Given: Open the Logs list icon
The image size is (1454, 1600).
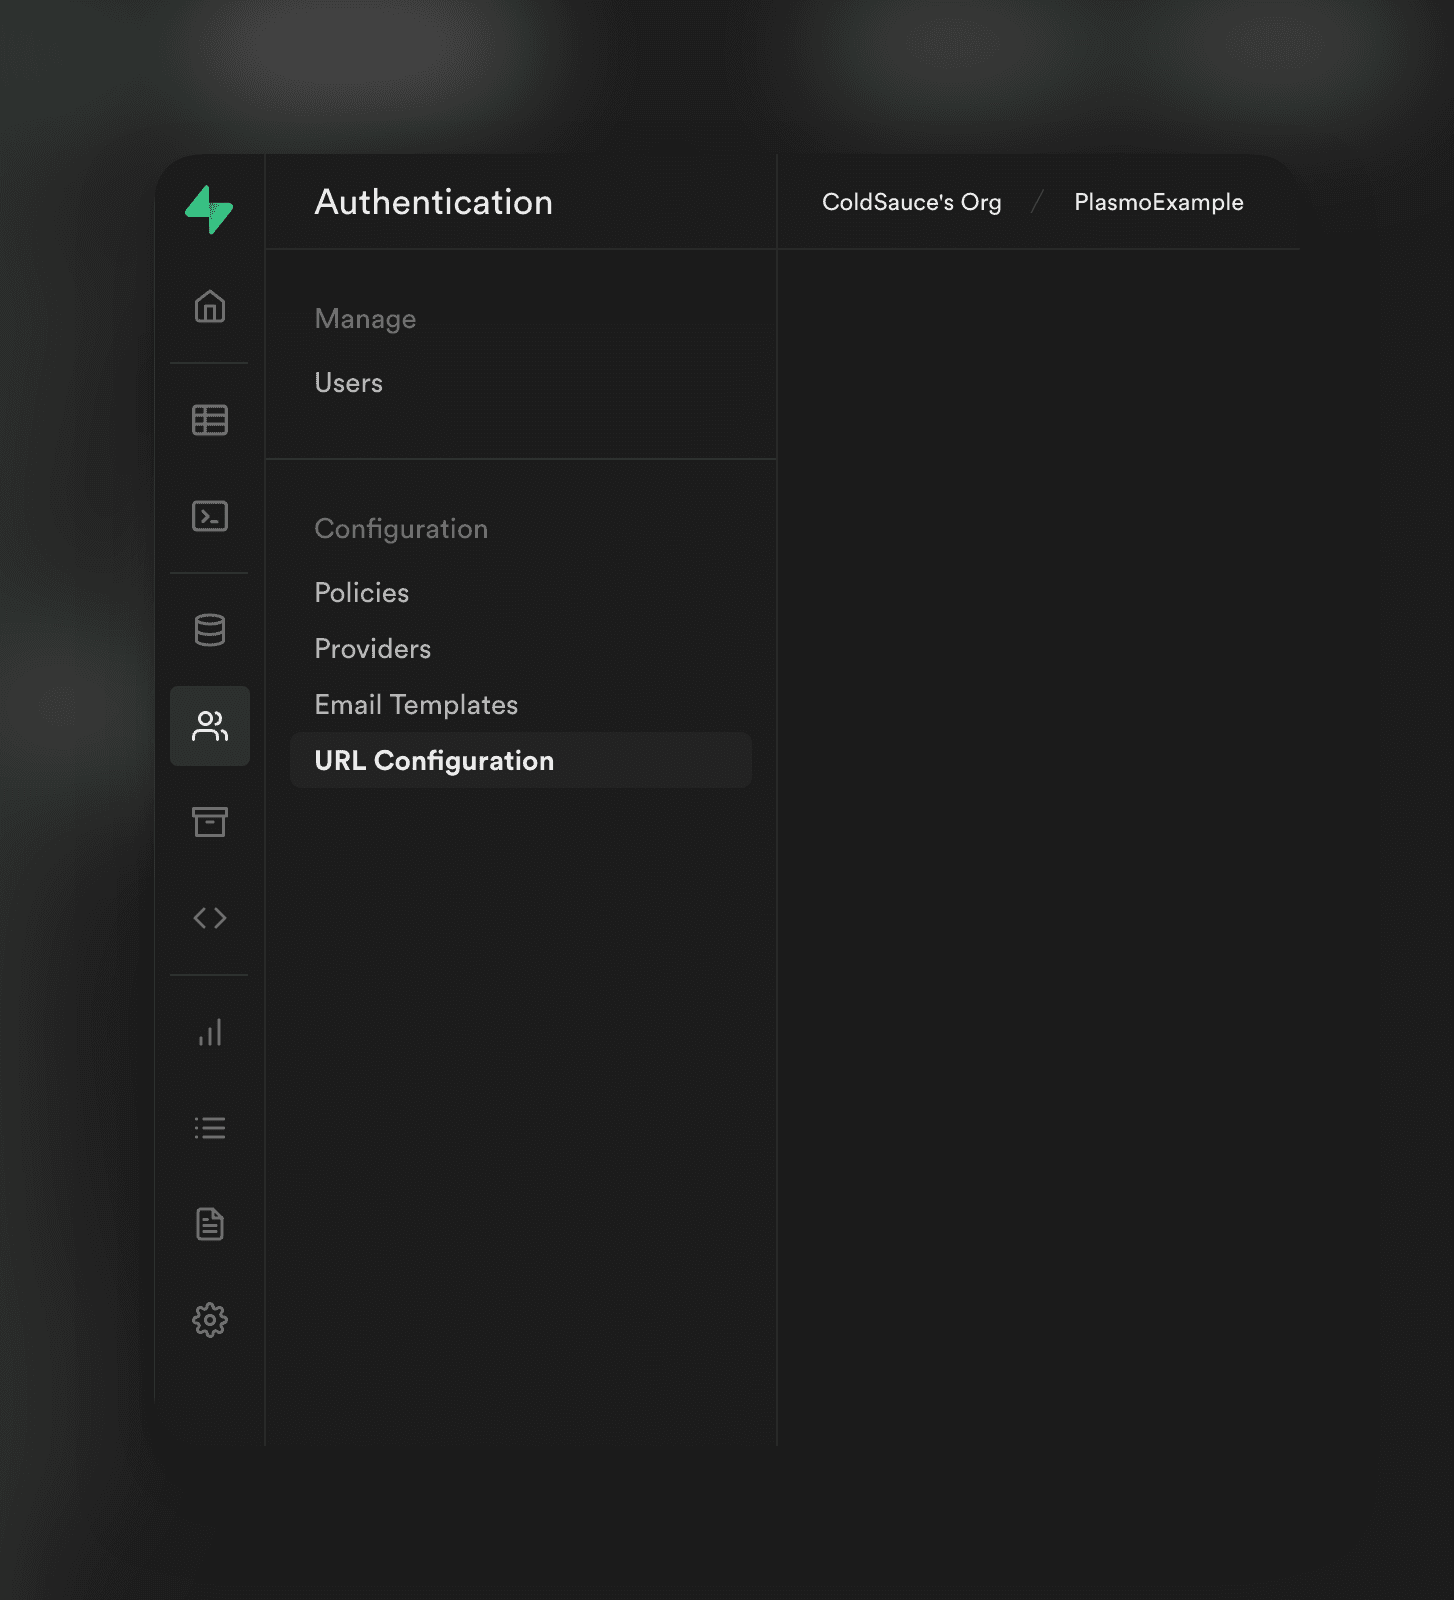Looking at the screenshot, I should coord(210,1128).
